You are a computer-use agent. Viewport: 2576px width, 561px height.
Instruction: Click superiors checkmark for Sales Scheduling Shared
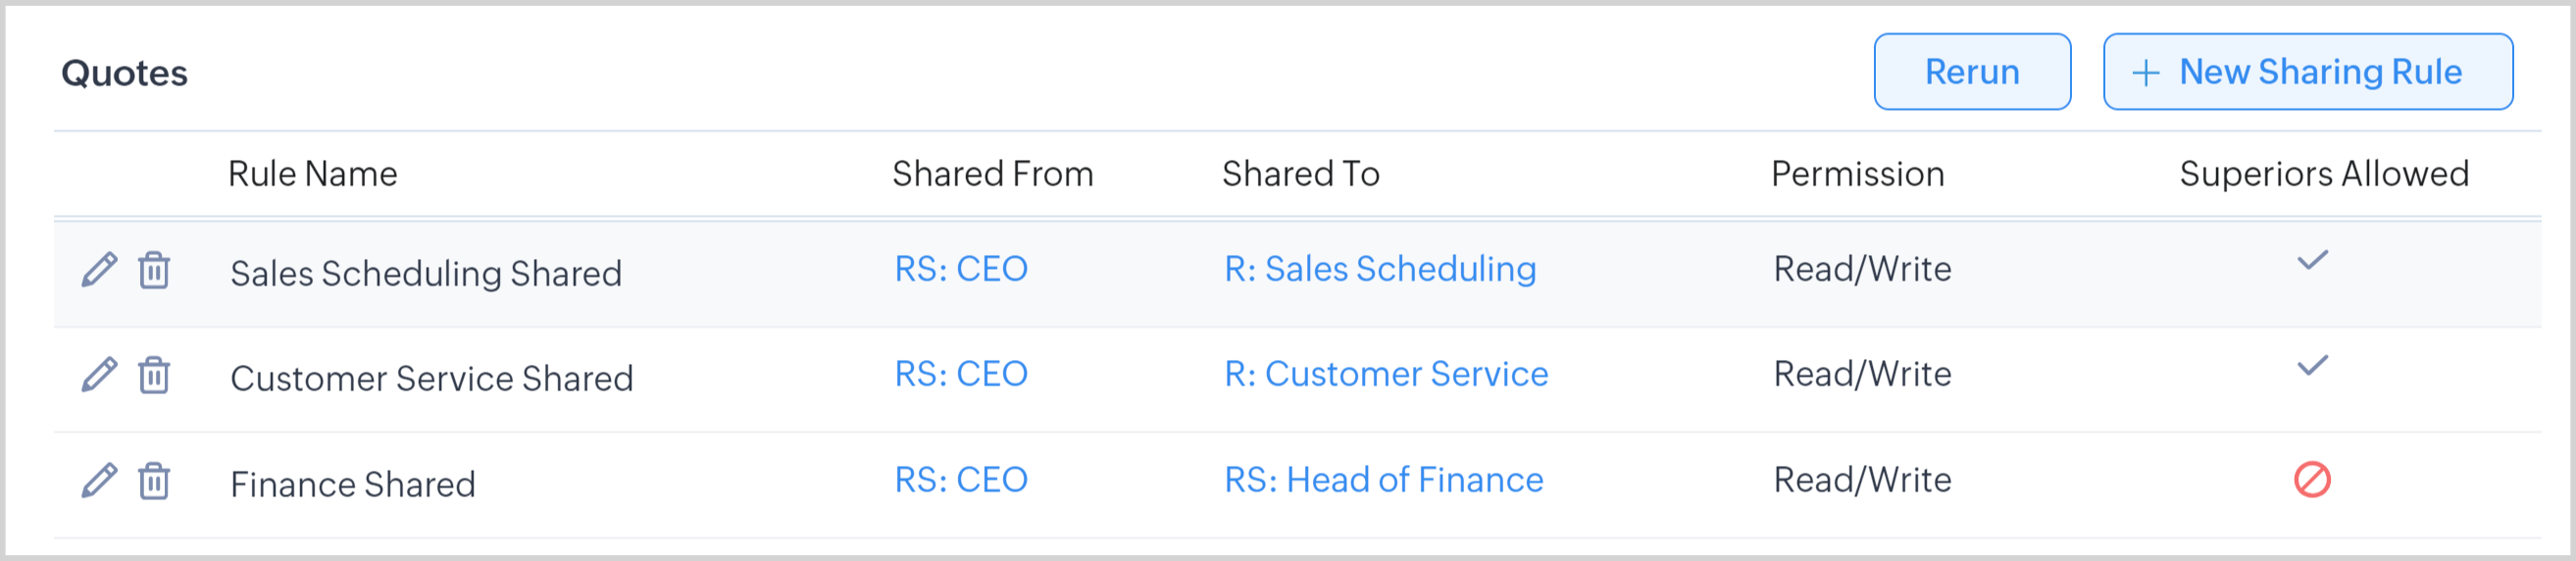[2312, 261]
